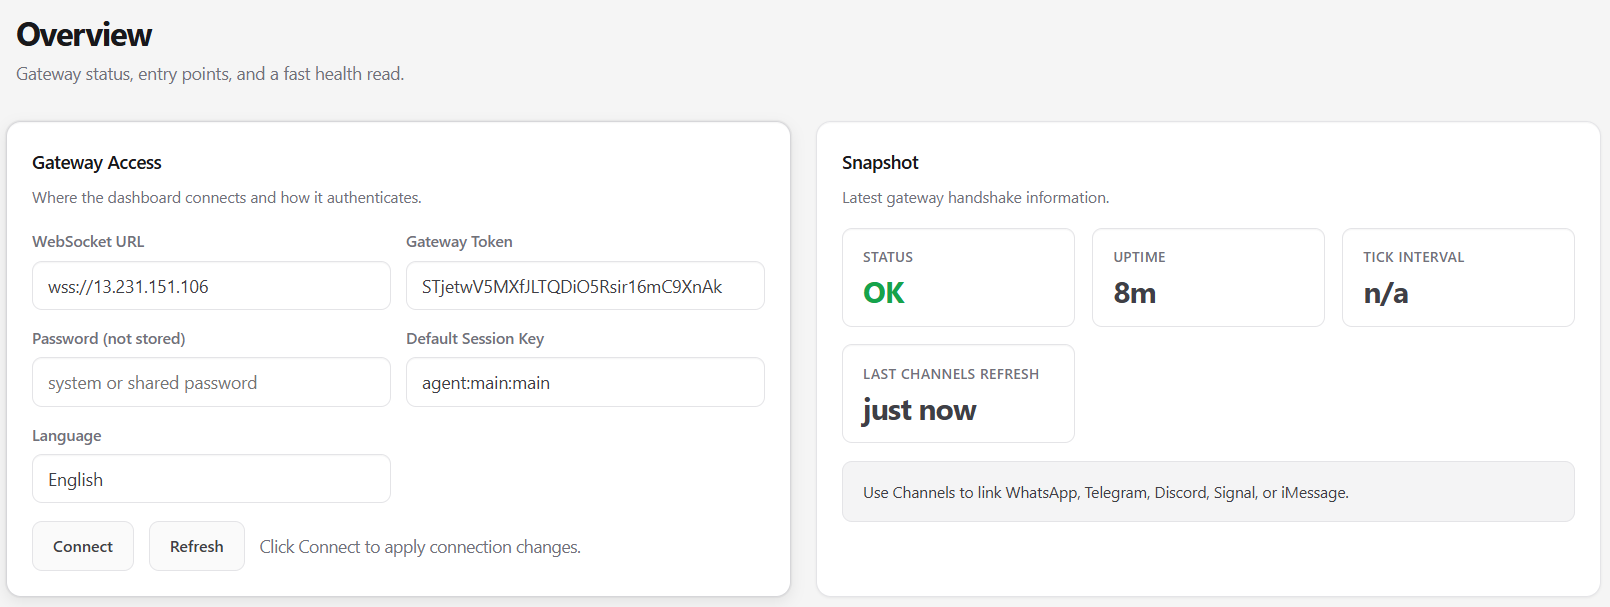
Task: Click the Tick Interval n/a card
Action: click(1457, 277)
